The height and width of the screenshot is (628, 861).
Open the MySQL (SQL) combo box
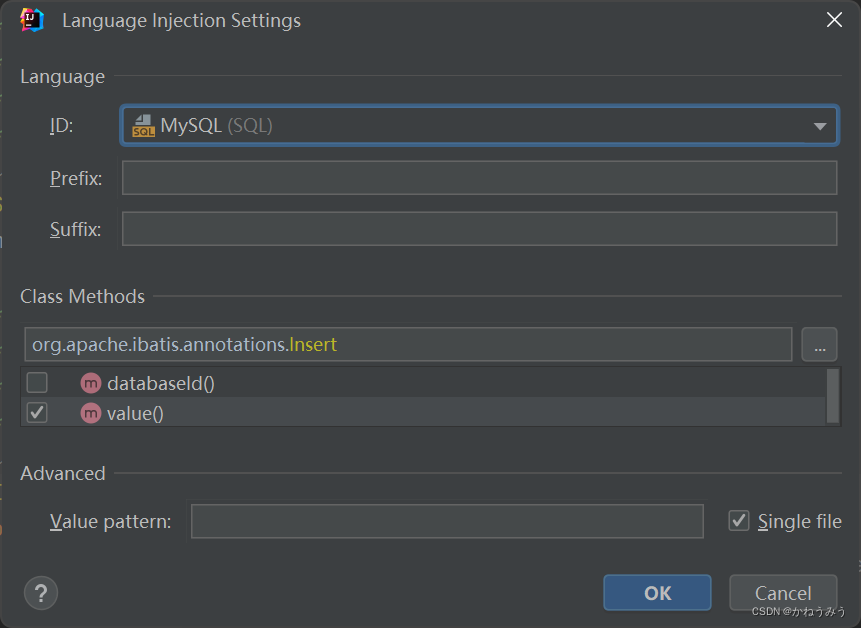click(479, 126)
